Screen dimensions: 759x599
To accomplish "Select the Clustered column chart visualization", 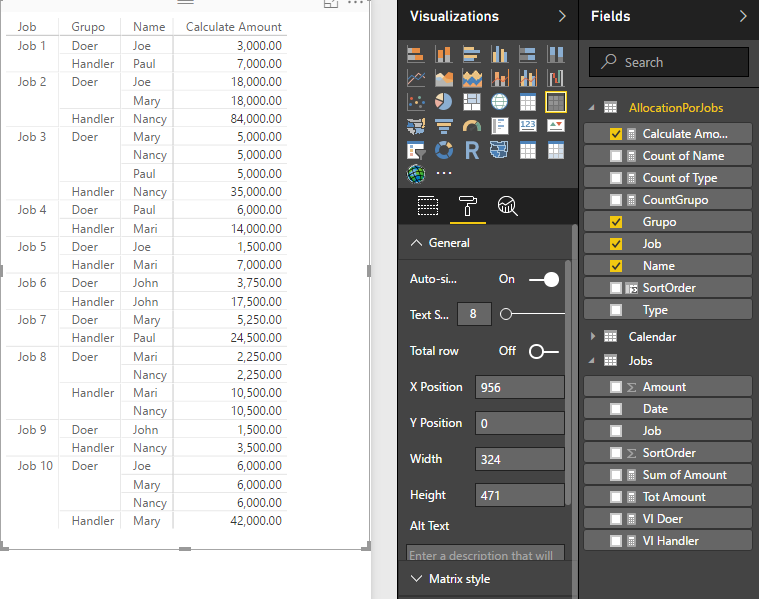I will click(500, 54).
